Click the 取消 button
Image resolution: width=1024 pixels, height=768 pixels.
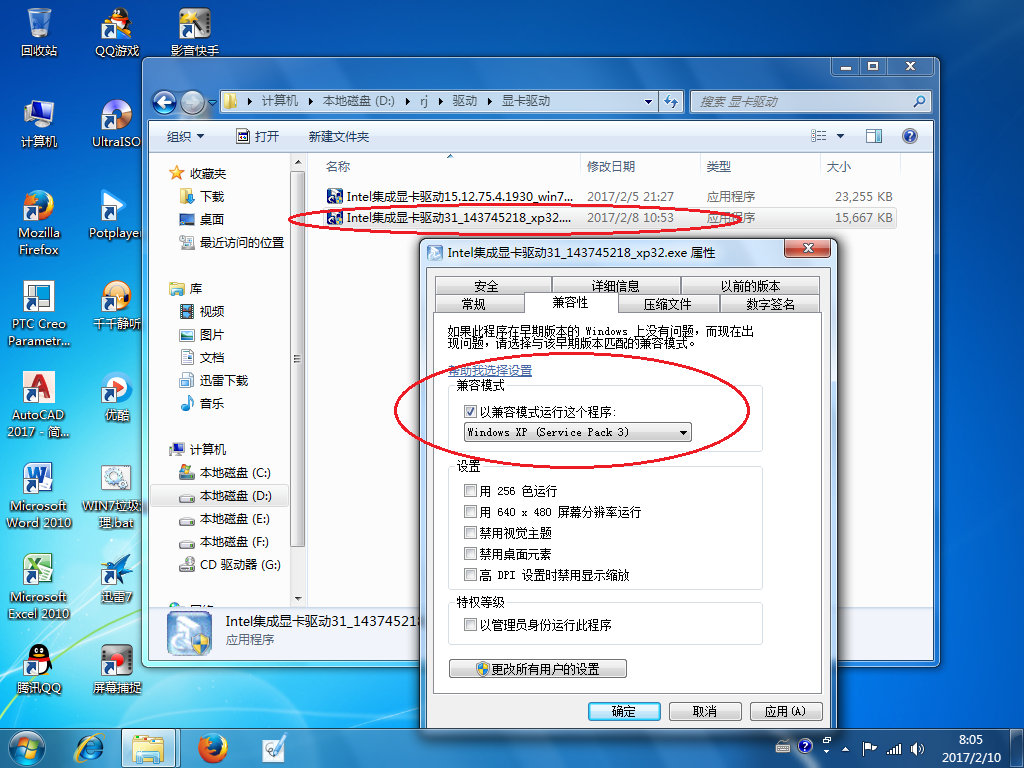[x=705, y=711]
